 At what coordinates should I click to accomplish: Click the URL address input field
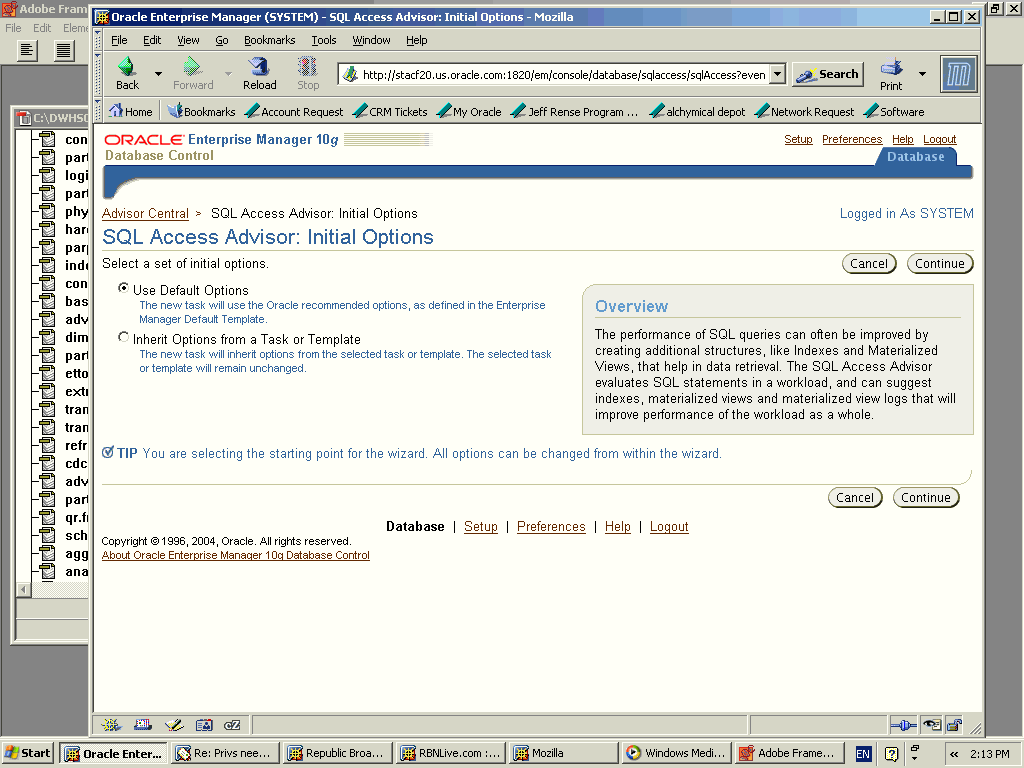pyautogui.click(x=560, y=75)
